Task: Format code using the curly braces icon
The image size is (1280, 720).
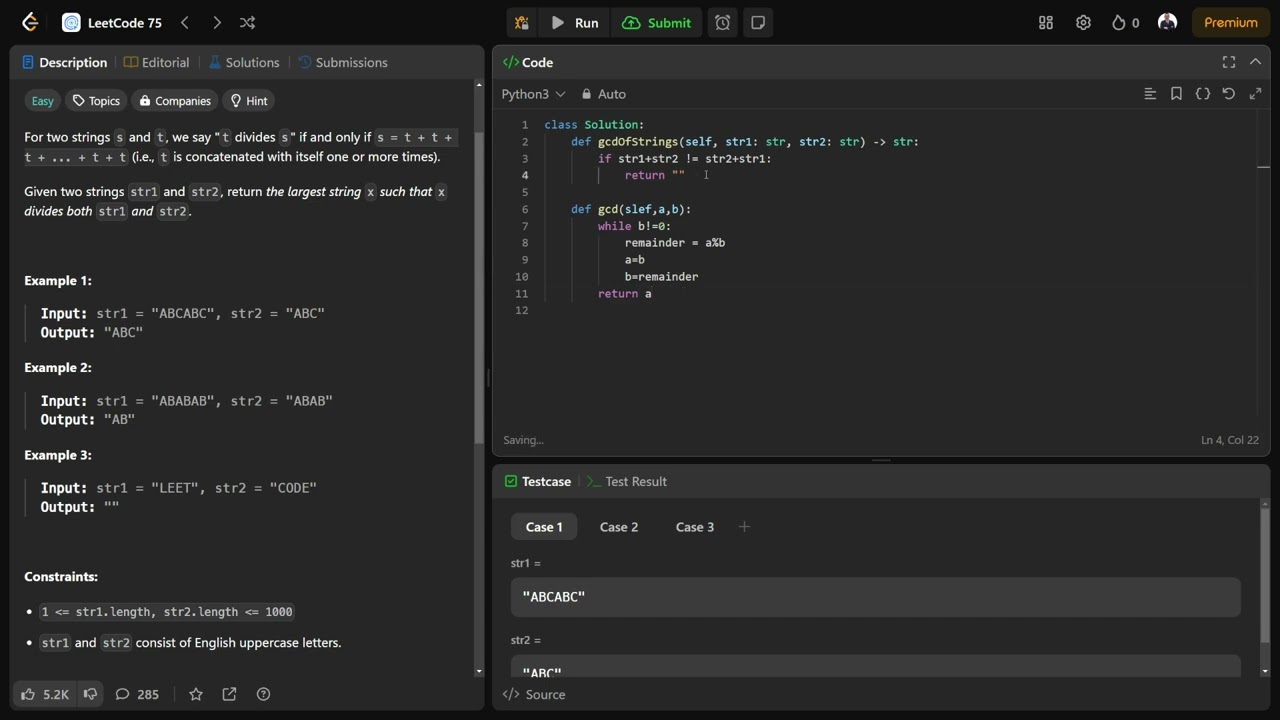Action: pyautogui.click(x=1203, y=94)
